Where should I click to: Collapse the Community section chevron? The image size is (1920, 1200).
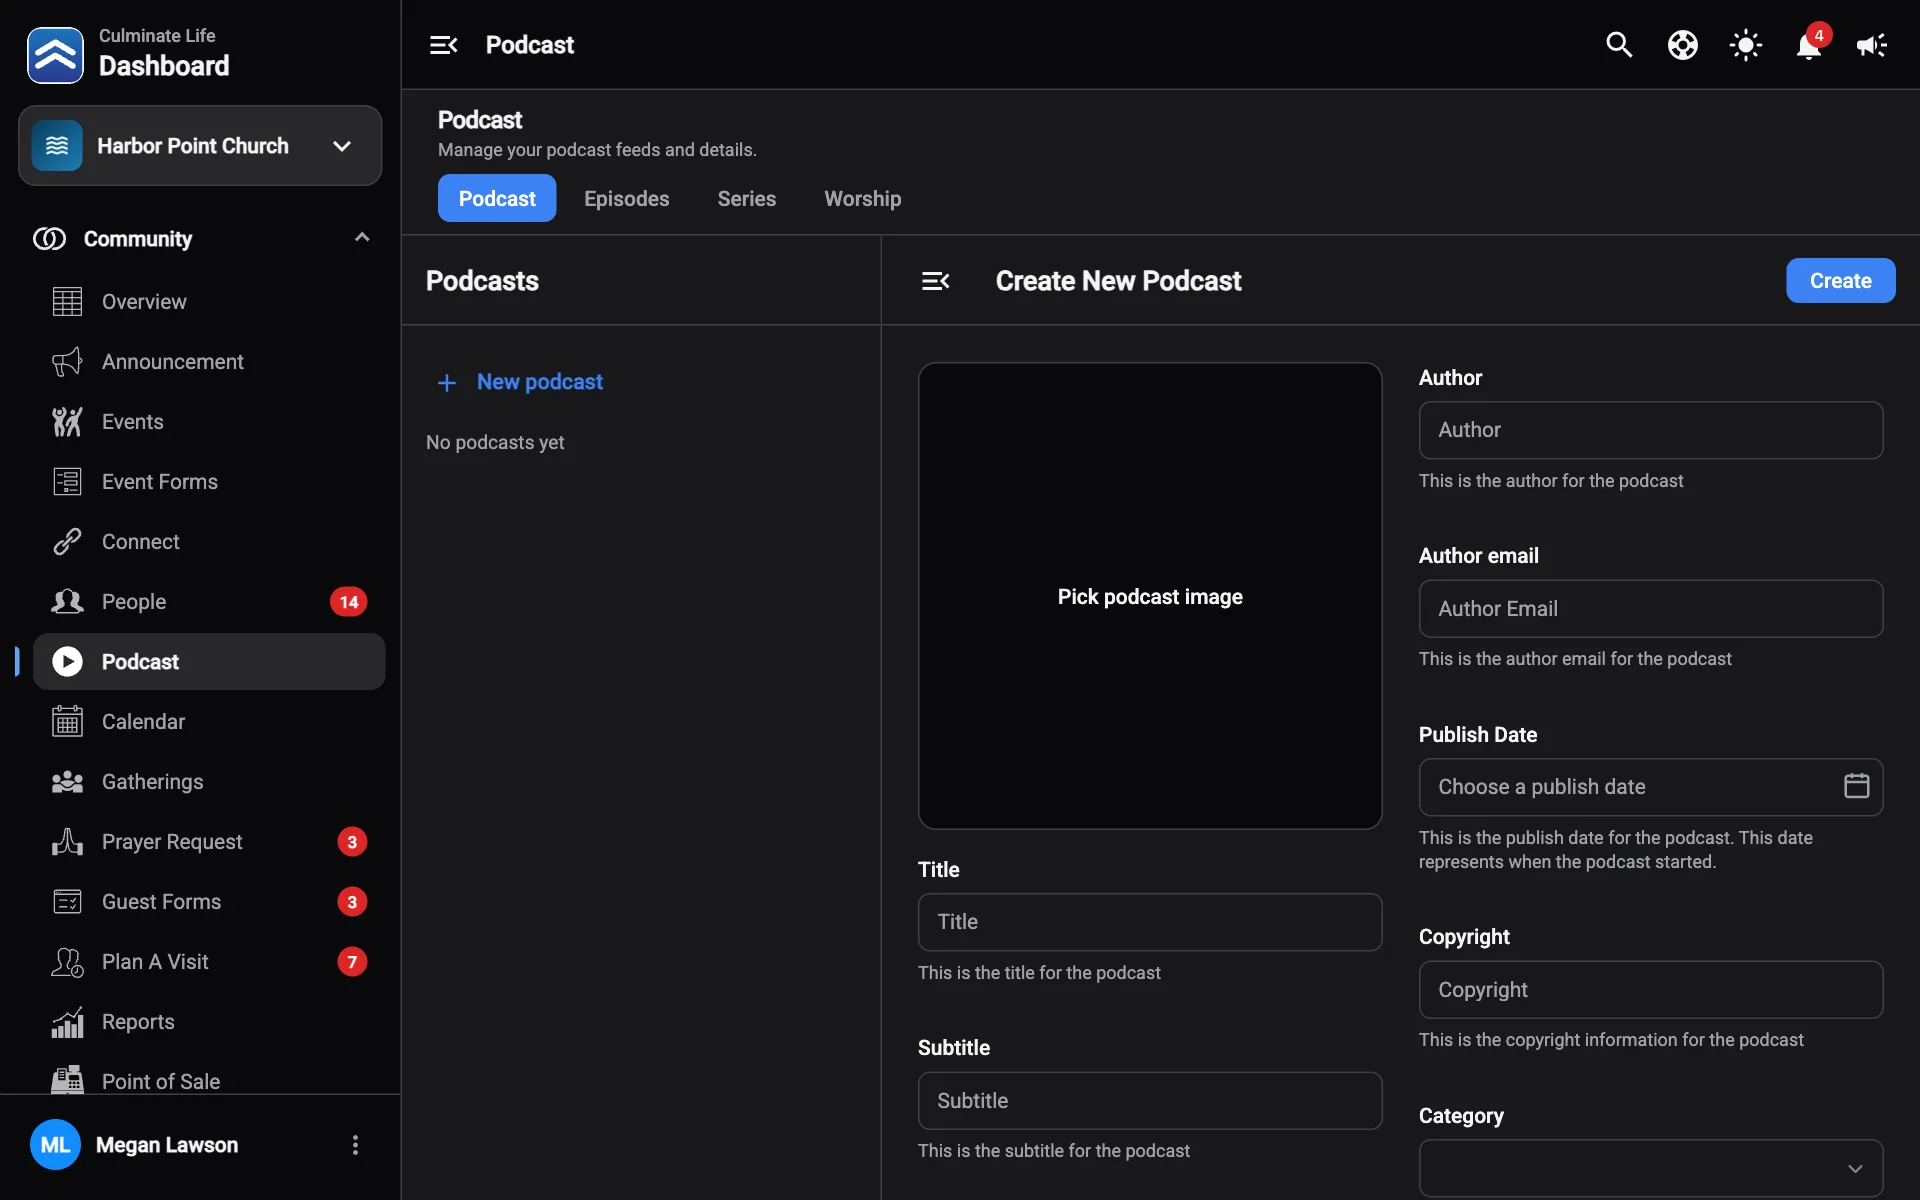pyautogui.click(x=362, y=238)
